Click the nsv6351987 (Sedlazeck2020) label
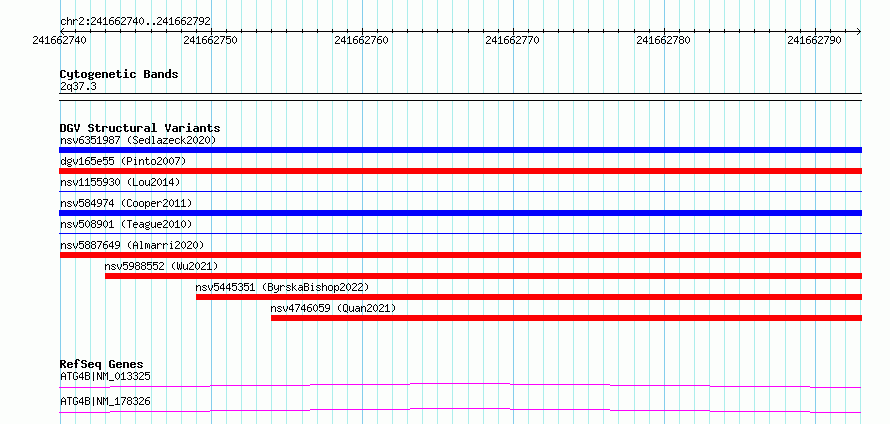The width and height of the screenshot is (890, 424). click(x=138, y=140)
